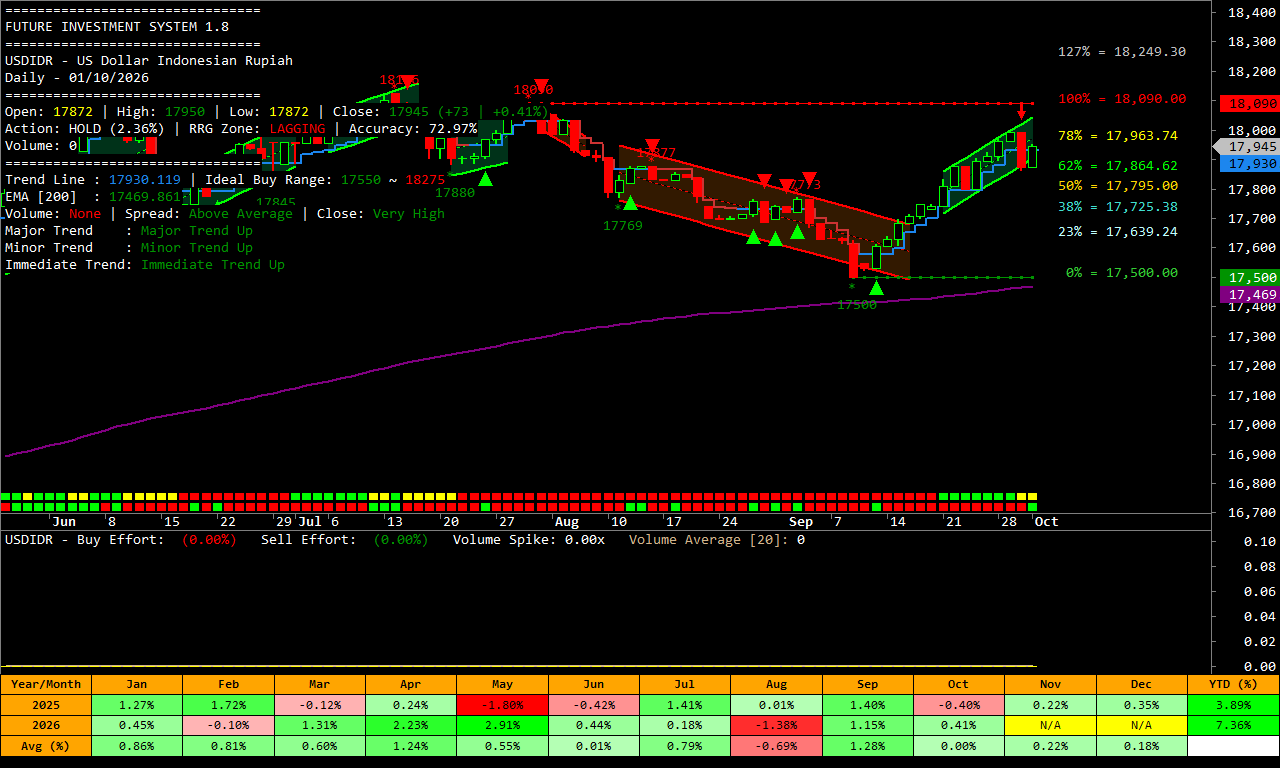Viewport: 1280px width, 768px height.
Task: Click the 'Action: HOLD (2.36%)' readout
Action: pyautogui.click(x=85, y=129)
